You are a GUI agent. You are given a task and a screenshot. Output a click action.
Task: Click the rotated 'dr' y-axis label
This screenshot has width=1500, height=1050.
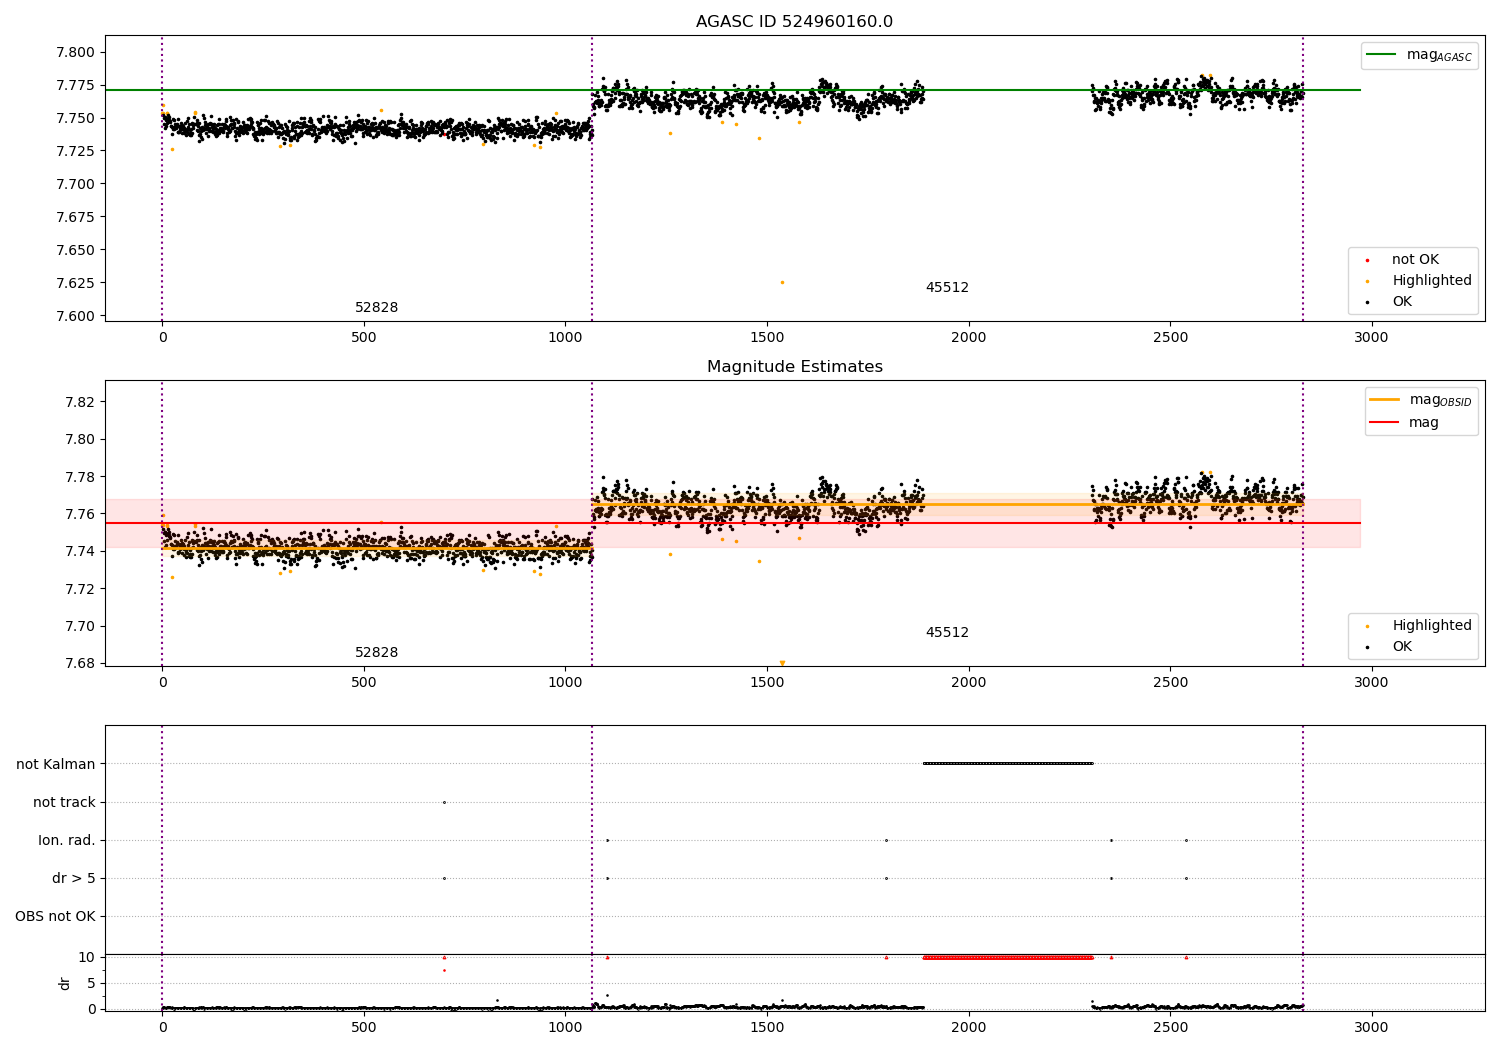click(65, 983)
